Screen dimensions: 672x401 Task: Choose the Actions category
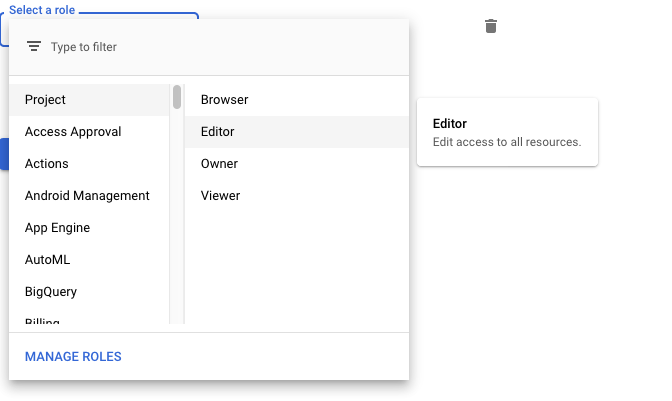tap(89, 164)
